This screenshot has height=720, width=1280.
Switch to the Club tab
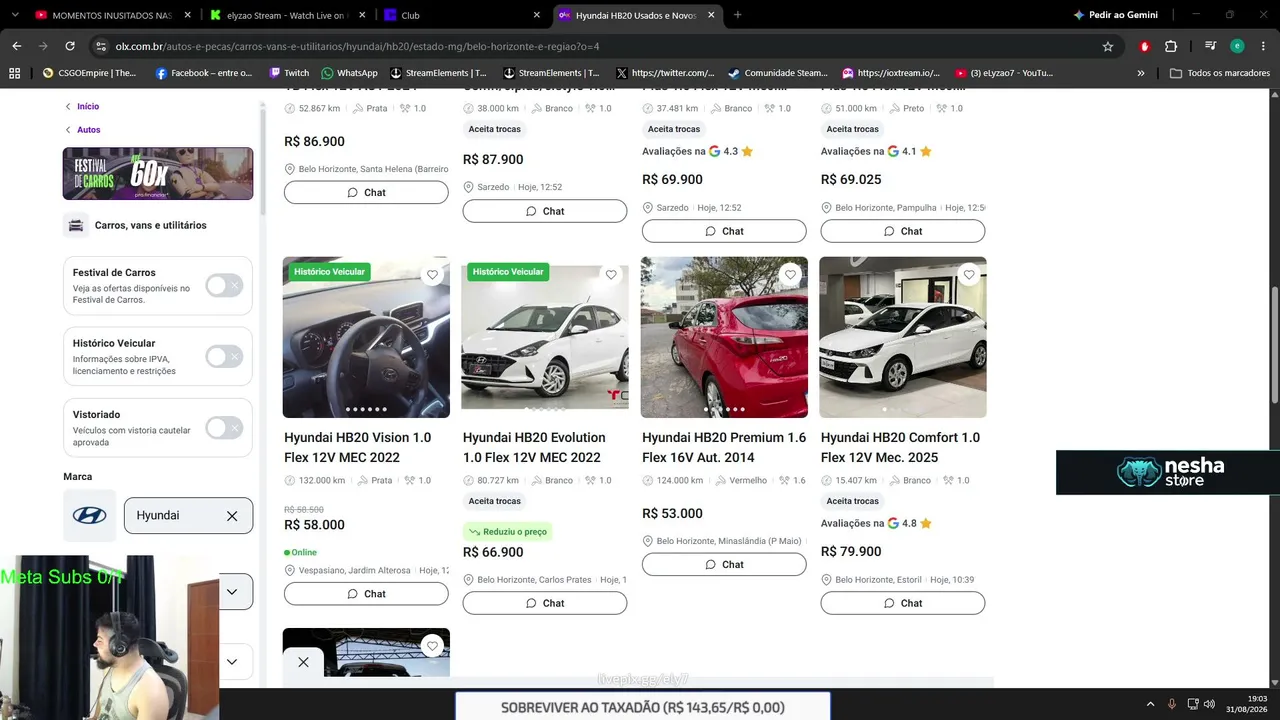460,15
